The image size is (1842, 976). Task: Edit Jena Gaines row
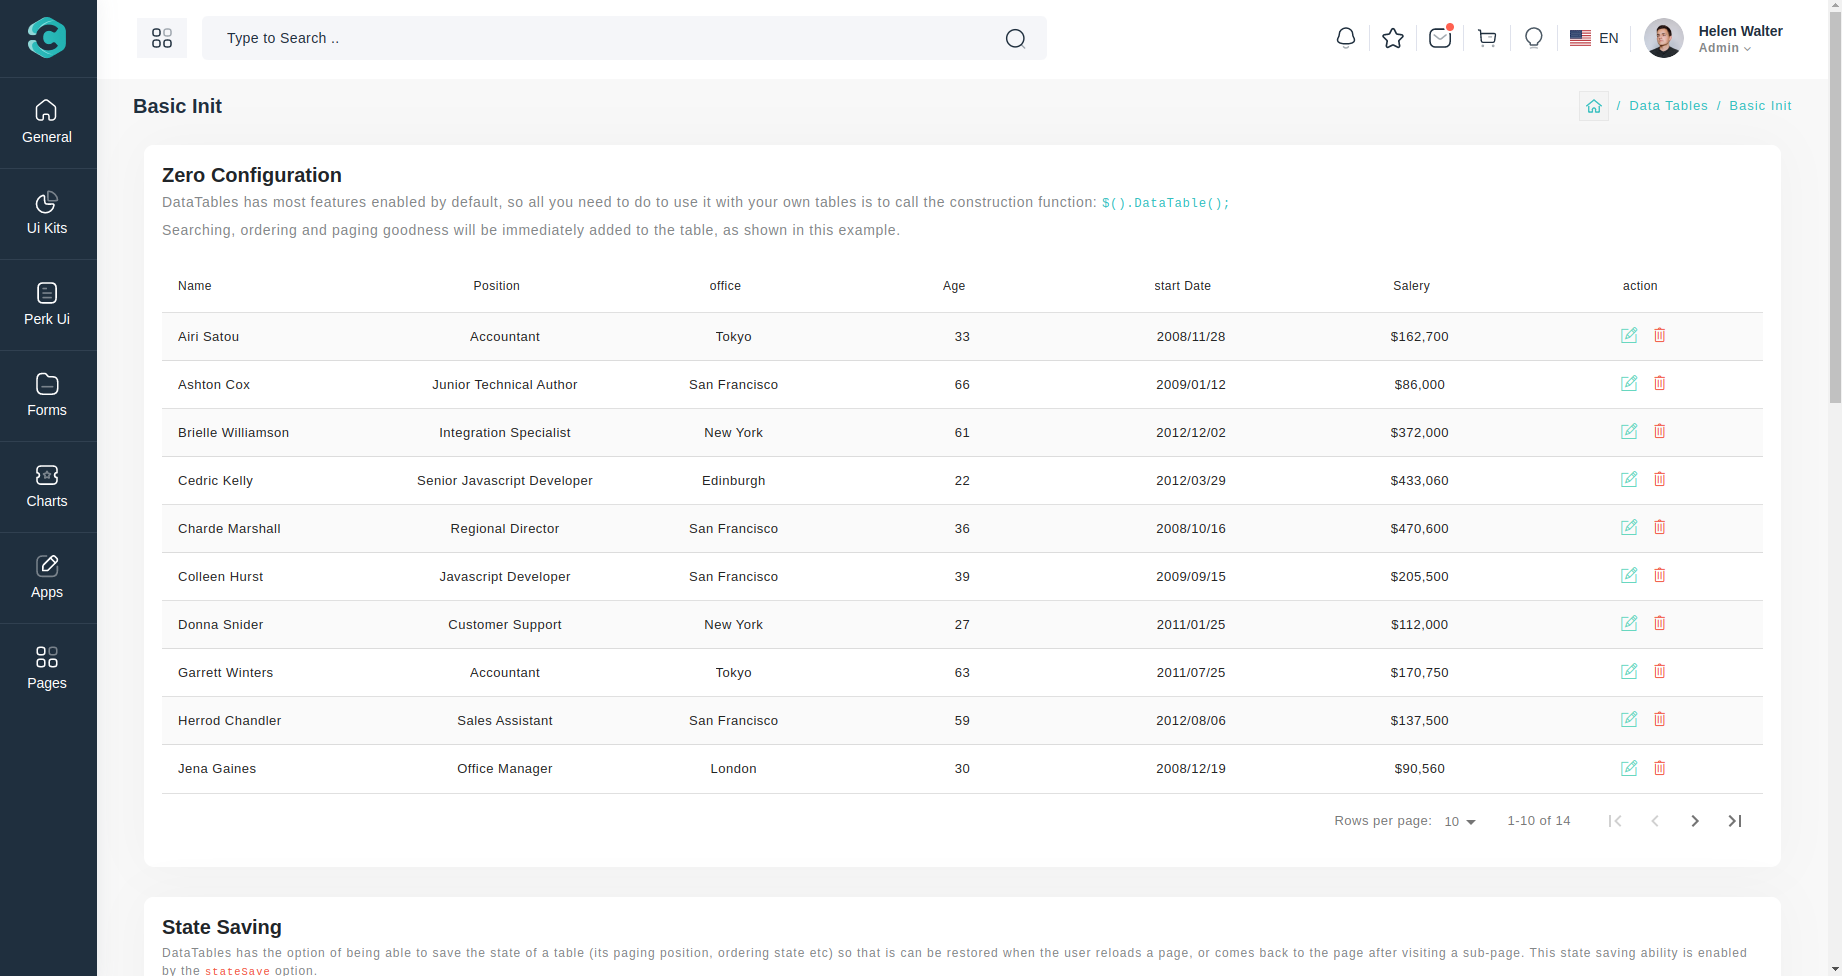1629,768
